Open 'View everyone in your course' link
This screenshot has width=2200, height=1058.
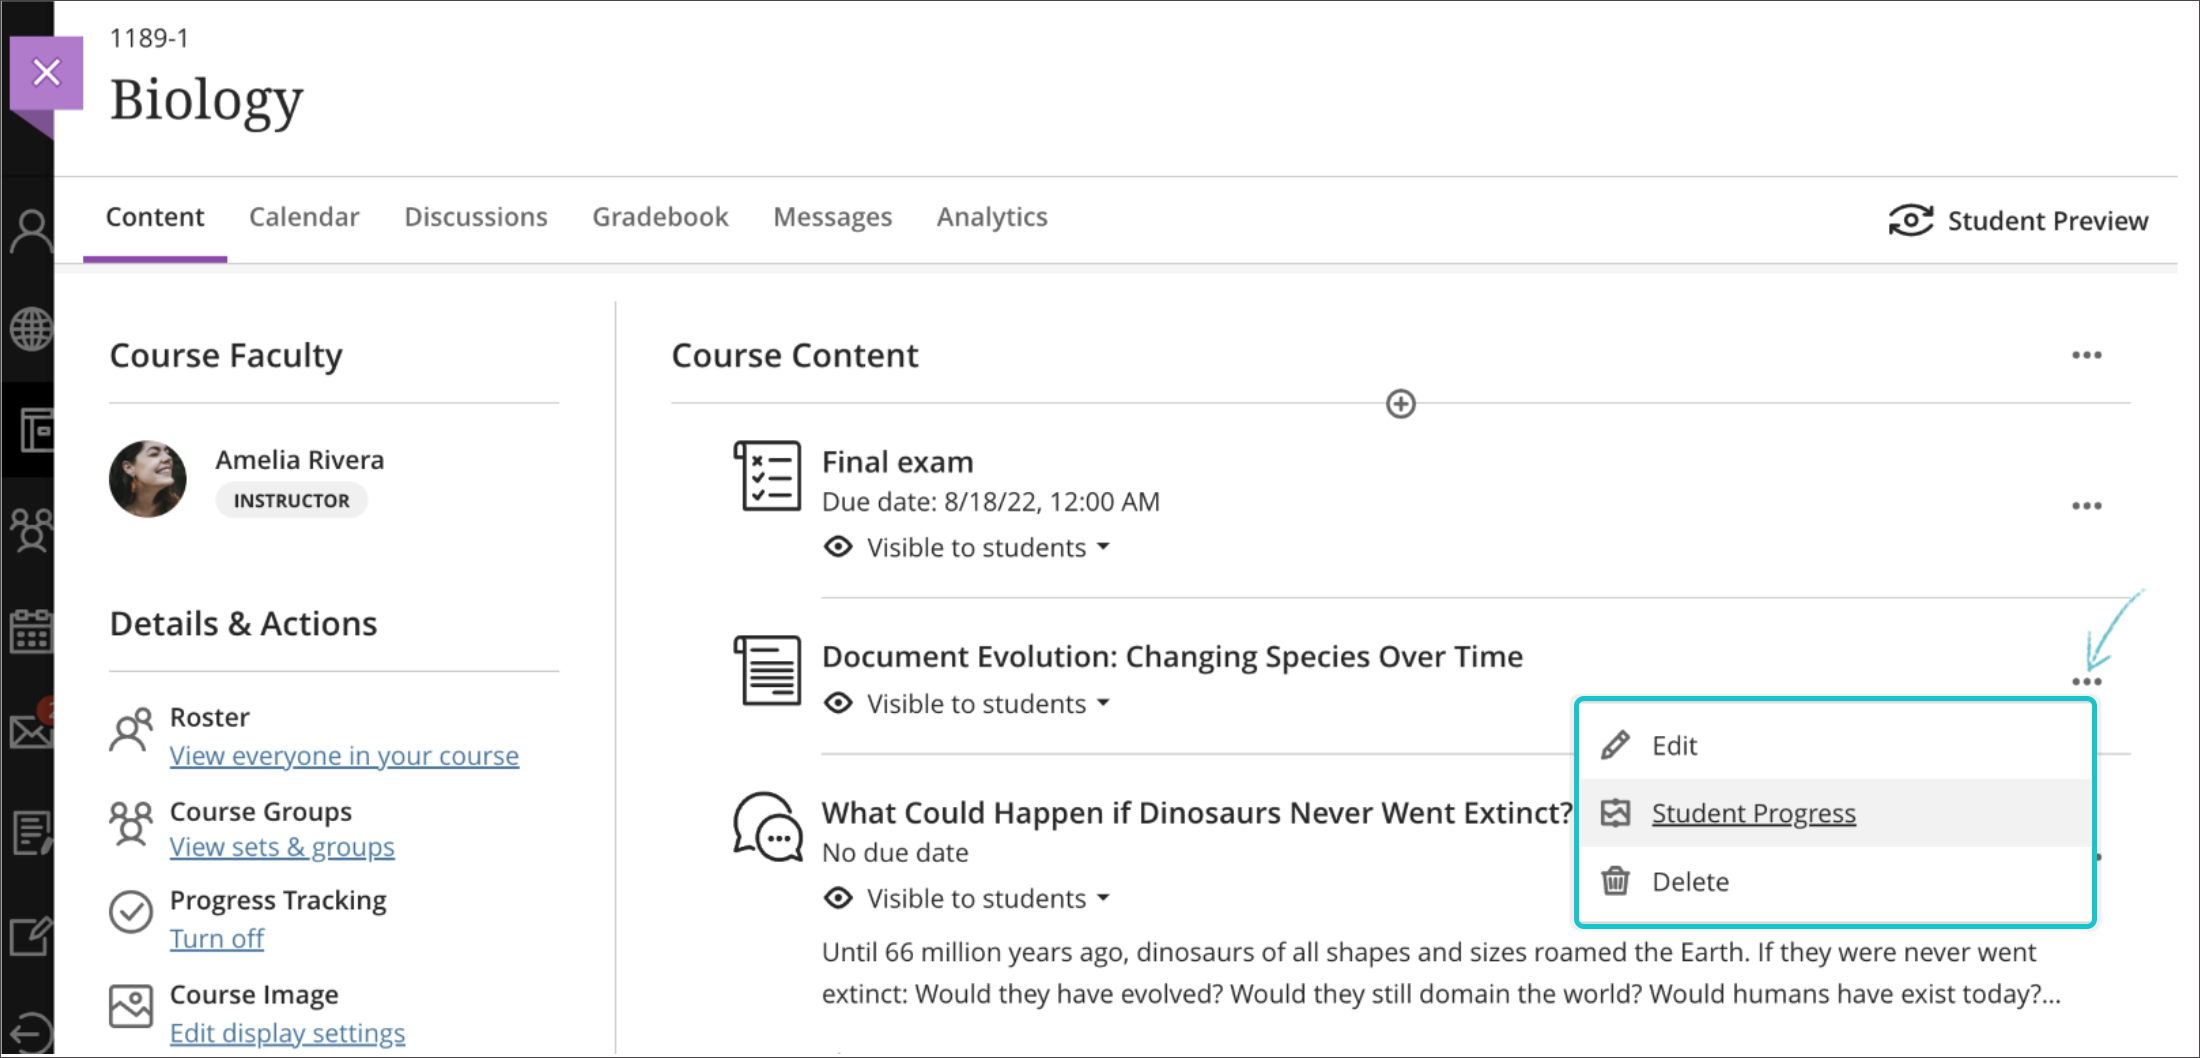tap(344, 756)
